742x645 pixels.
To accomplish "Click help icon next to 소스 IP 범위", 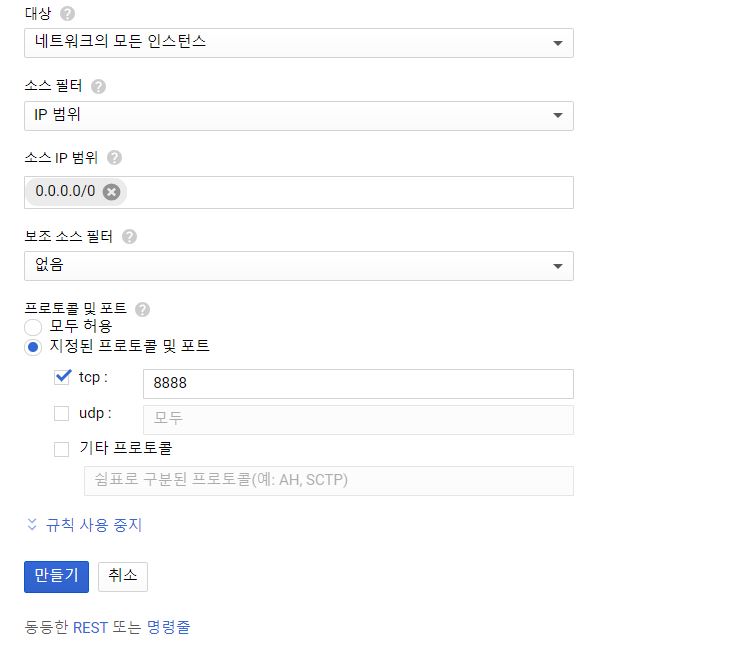I will point(114,158).
